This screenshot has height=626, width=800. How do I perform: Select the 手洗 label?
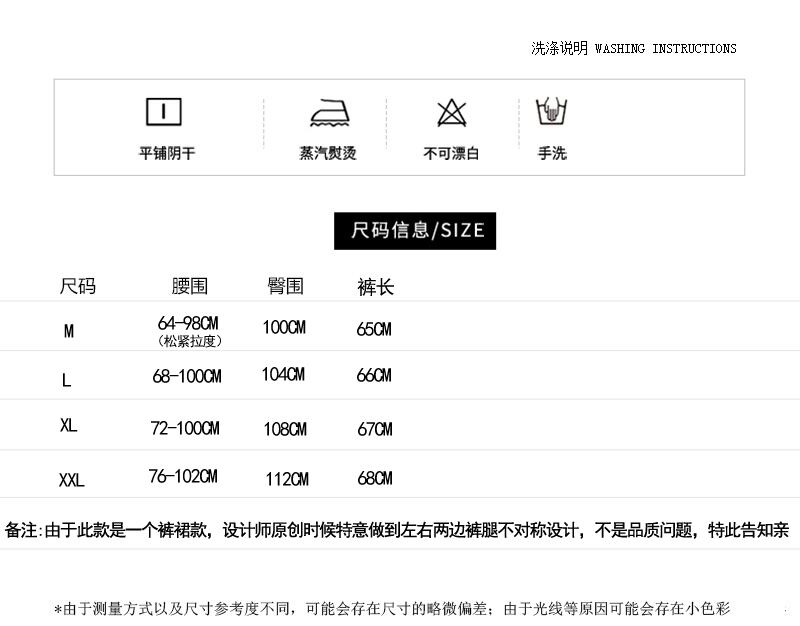click(552, 153)
